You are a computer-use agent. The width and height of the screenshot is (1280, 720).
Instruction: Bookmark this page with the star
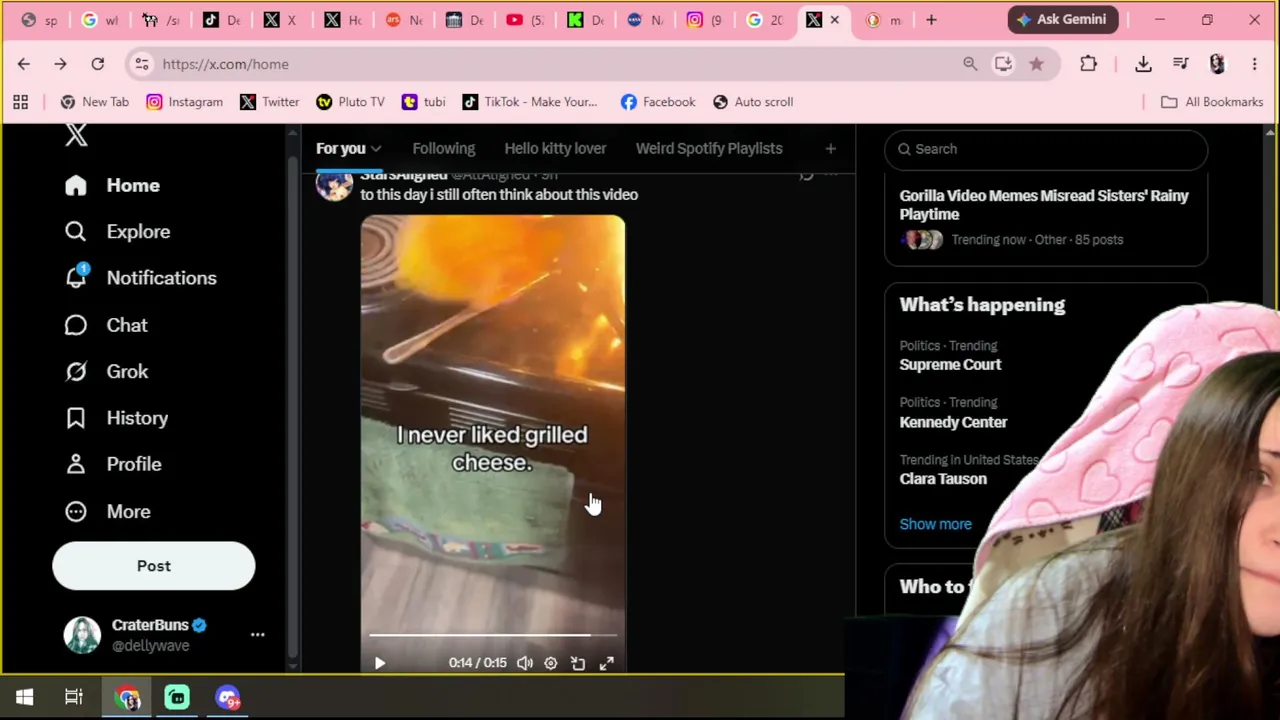pyautogui.click(x=1036, y=64)
